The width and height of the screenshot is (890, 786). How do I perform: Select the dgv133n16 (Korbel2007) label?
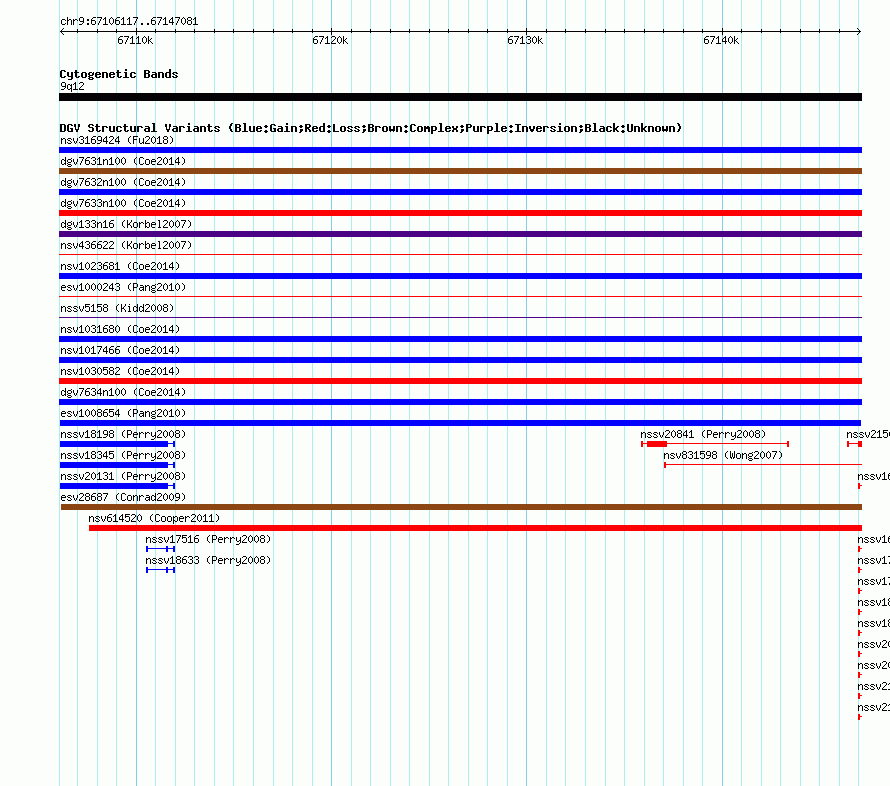126,224
